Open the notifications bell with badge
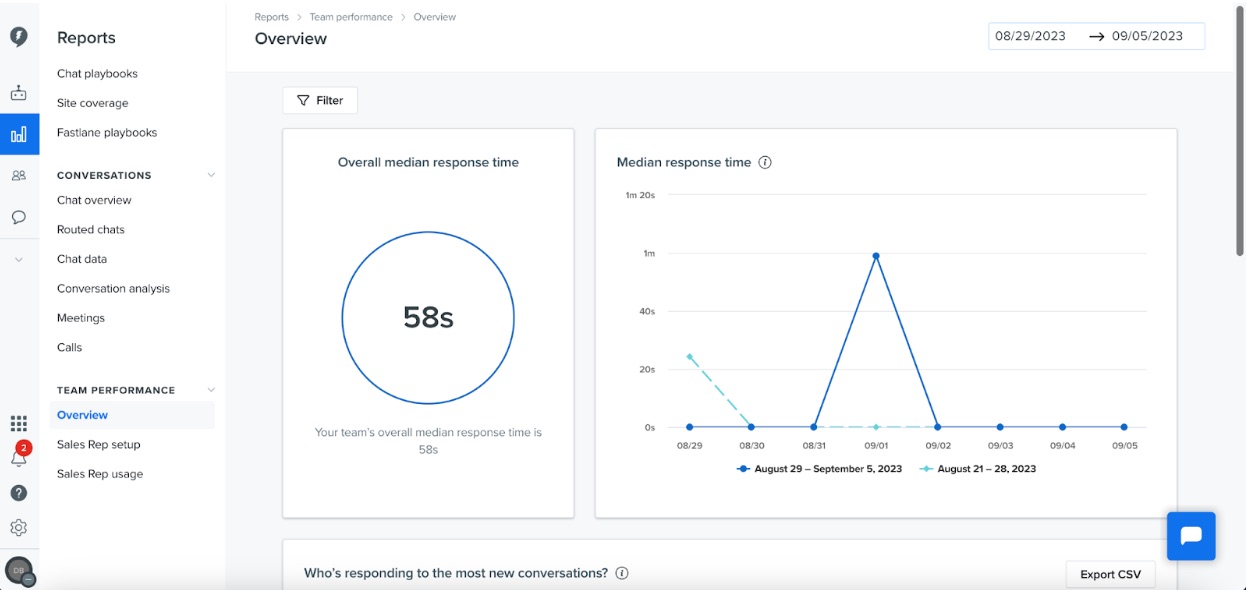The height and width of the screenshot is (590, 1246). [19, 456]
